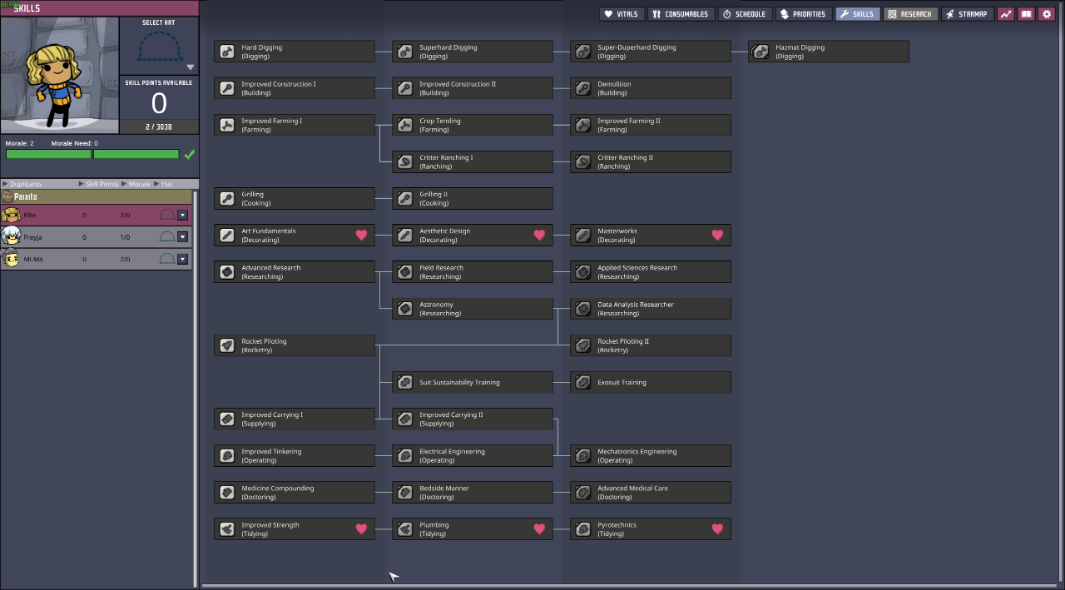This screenshot has height=590, width=1065.
Task: Open the Priorities tab
Action: [x=803, y=14]
